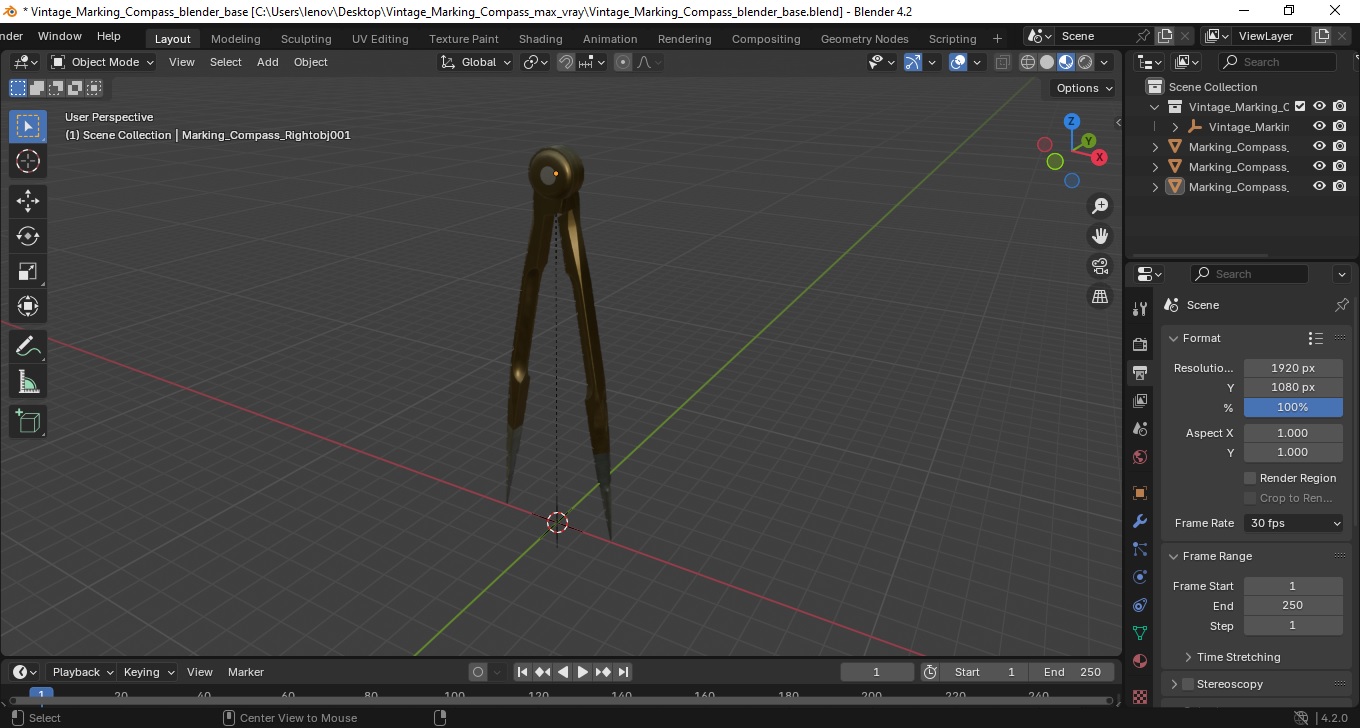
Task: Select the Transform tool
Action: (28, 306)
